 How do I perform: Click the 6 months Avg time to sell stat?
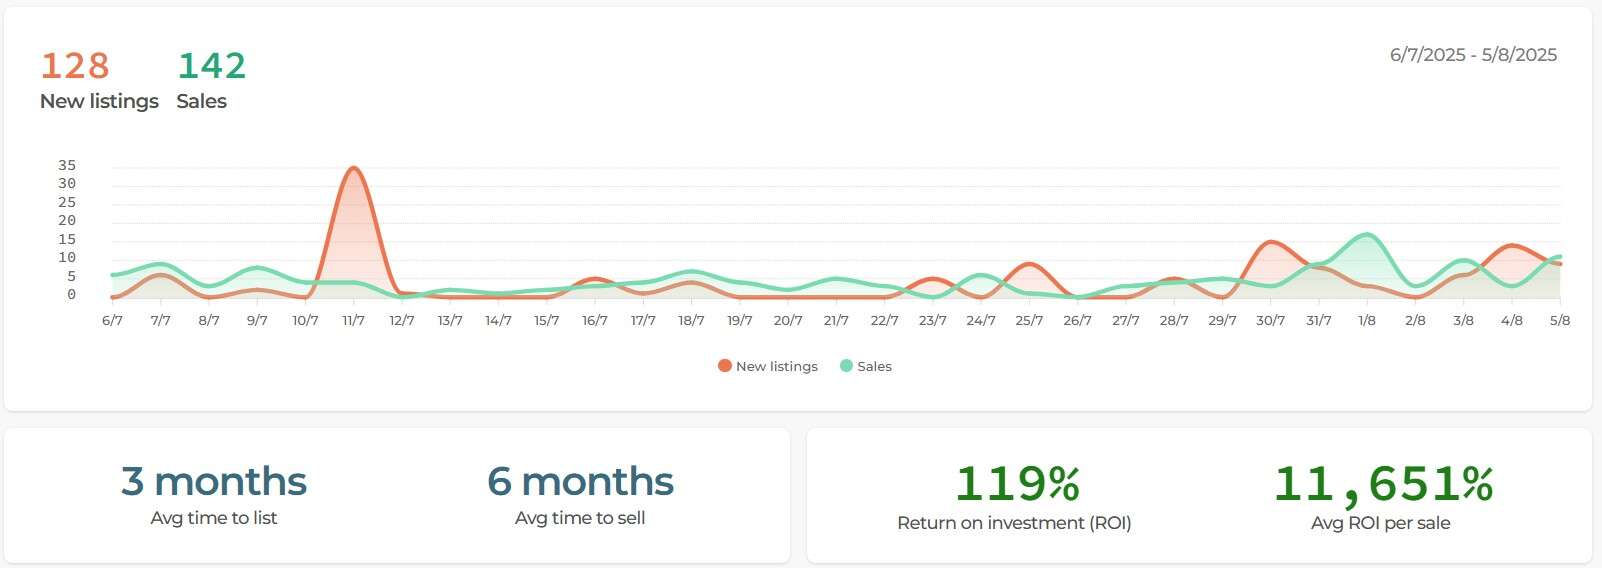(x=580, y=482)
